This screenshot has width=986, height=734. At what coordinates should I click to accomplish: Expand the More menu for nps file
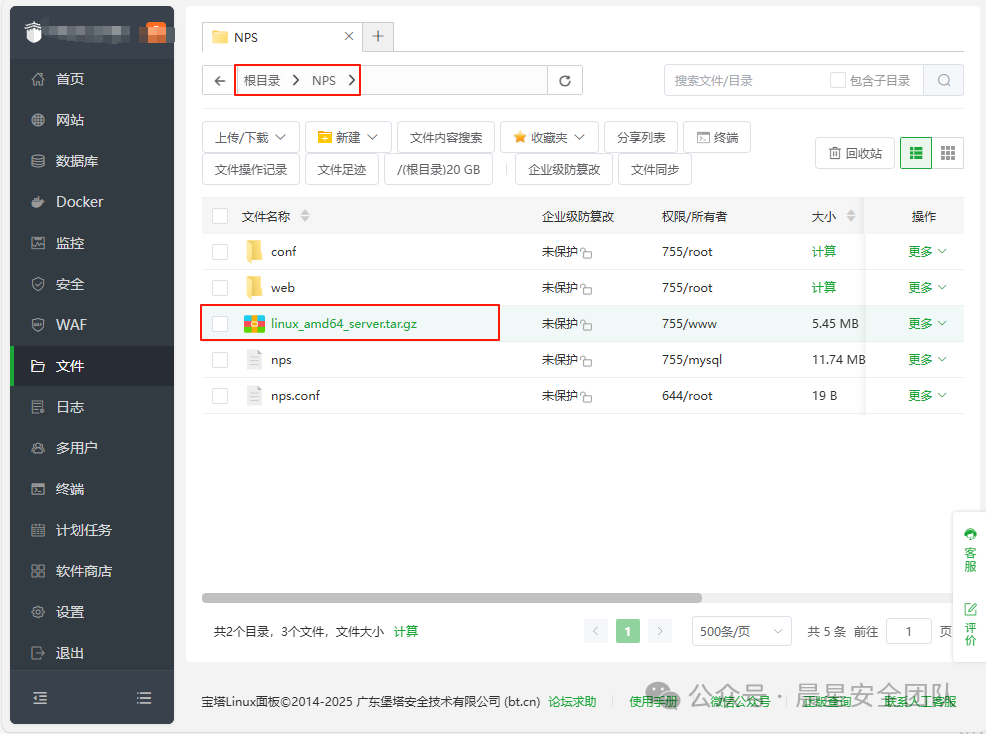pos(926,360)
